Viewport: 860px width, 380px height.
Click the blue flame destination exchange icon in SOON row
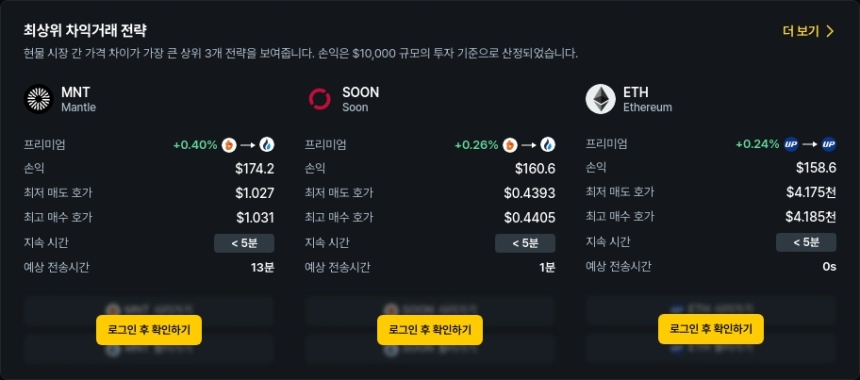(x=548, y=145)
